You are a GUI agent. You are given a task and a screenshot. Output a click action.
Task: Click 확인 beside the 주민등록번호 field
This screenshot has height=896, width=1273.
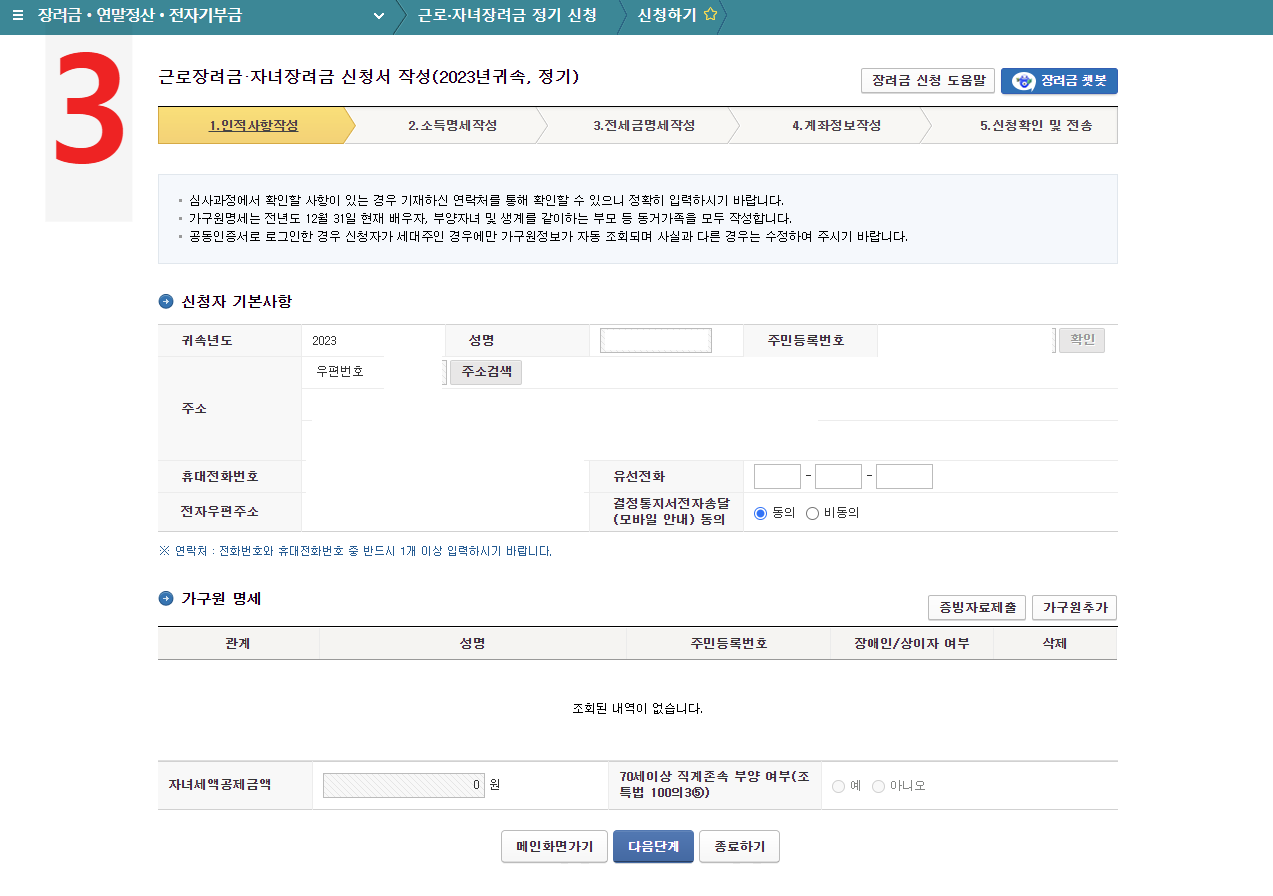[1081, 340]
